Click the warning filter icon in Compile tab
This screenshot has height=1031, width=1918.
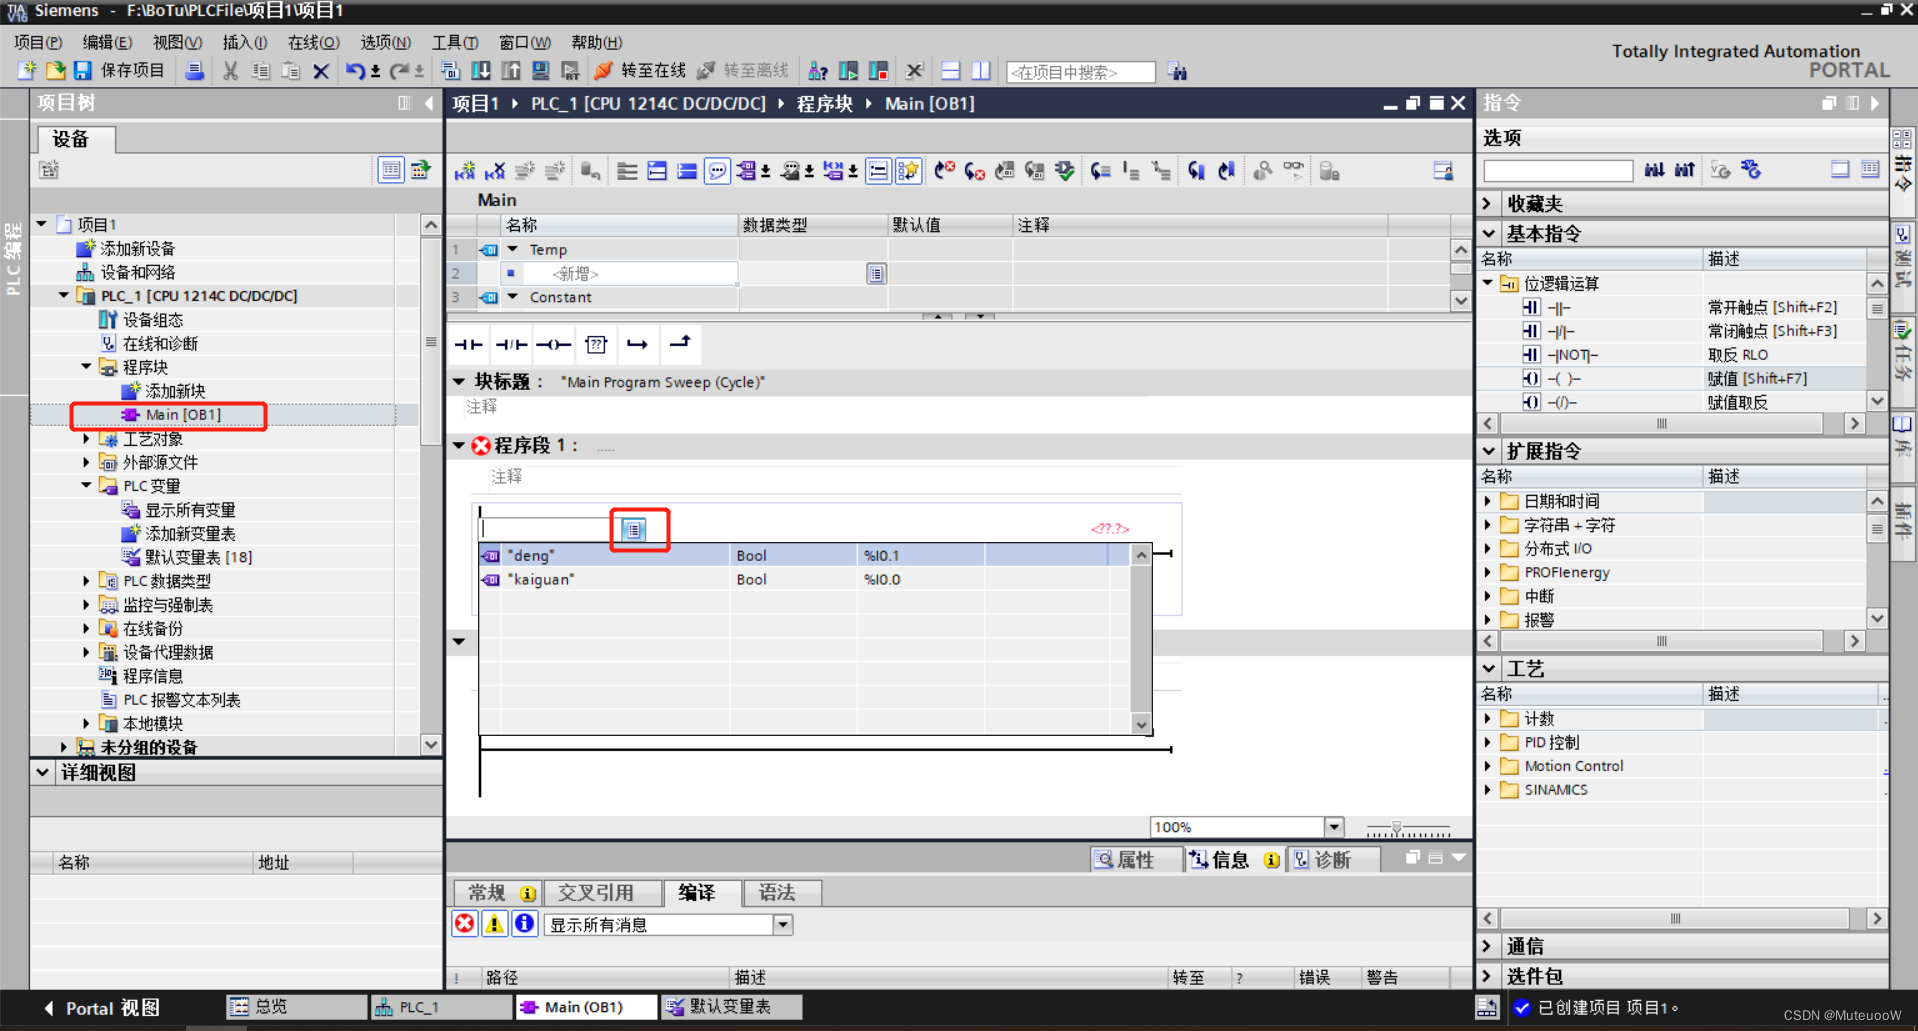point(494,924)
